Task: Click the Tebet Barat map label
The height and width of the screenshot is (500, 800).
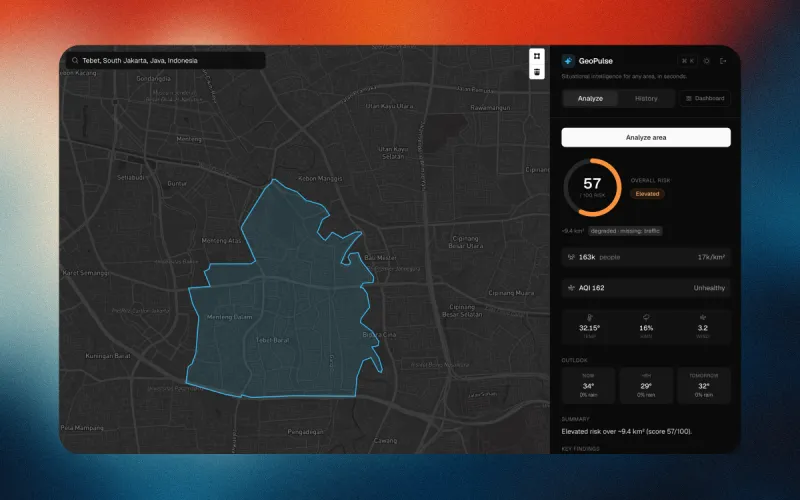Action: tap(272, 340)
